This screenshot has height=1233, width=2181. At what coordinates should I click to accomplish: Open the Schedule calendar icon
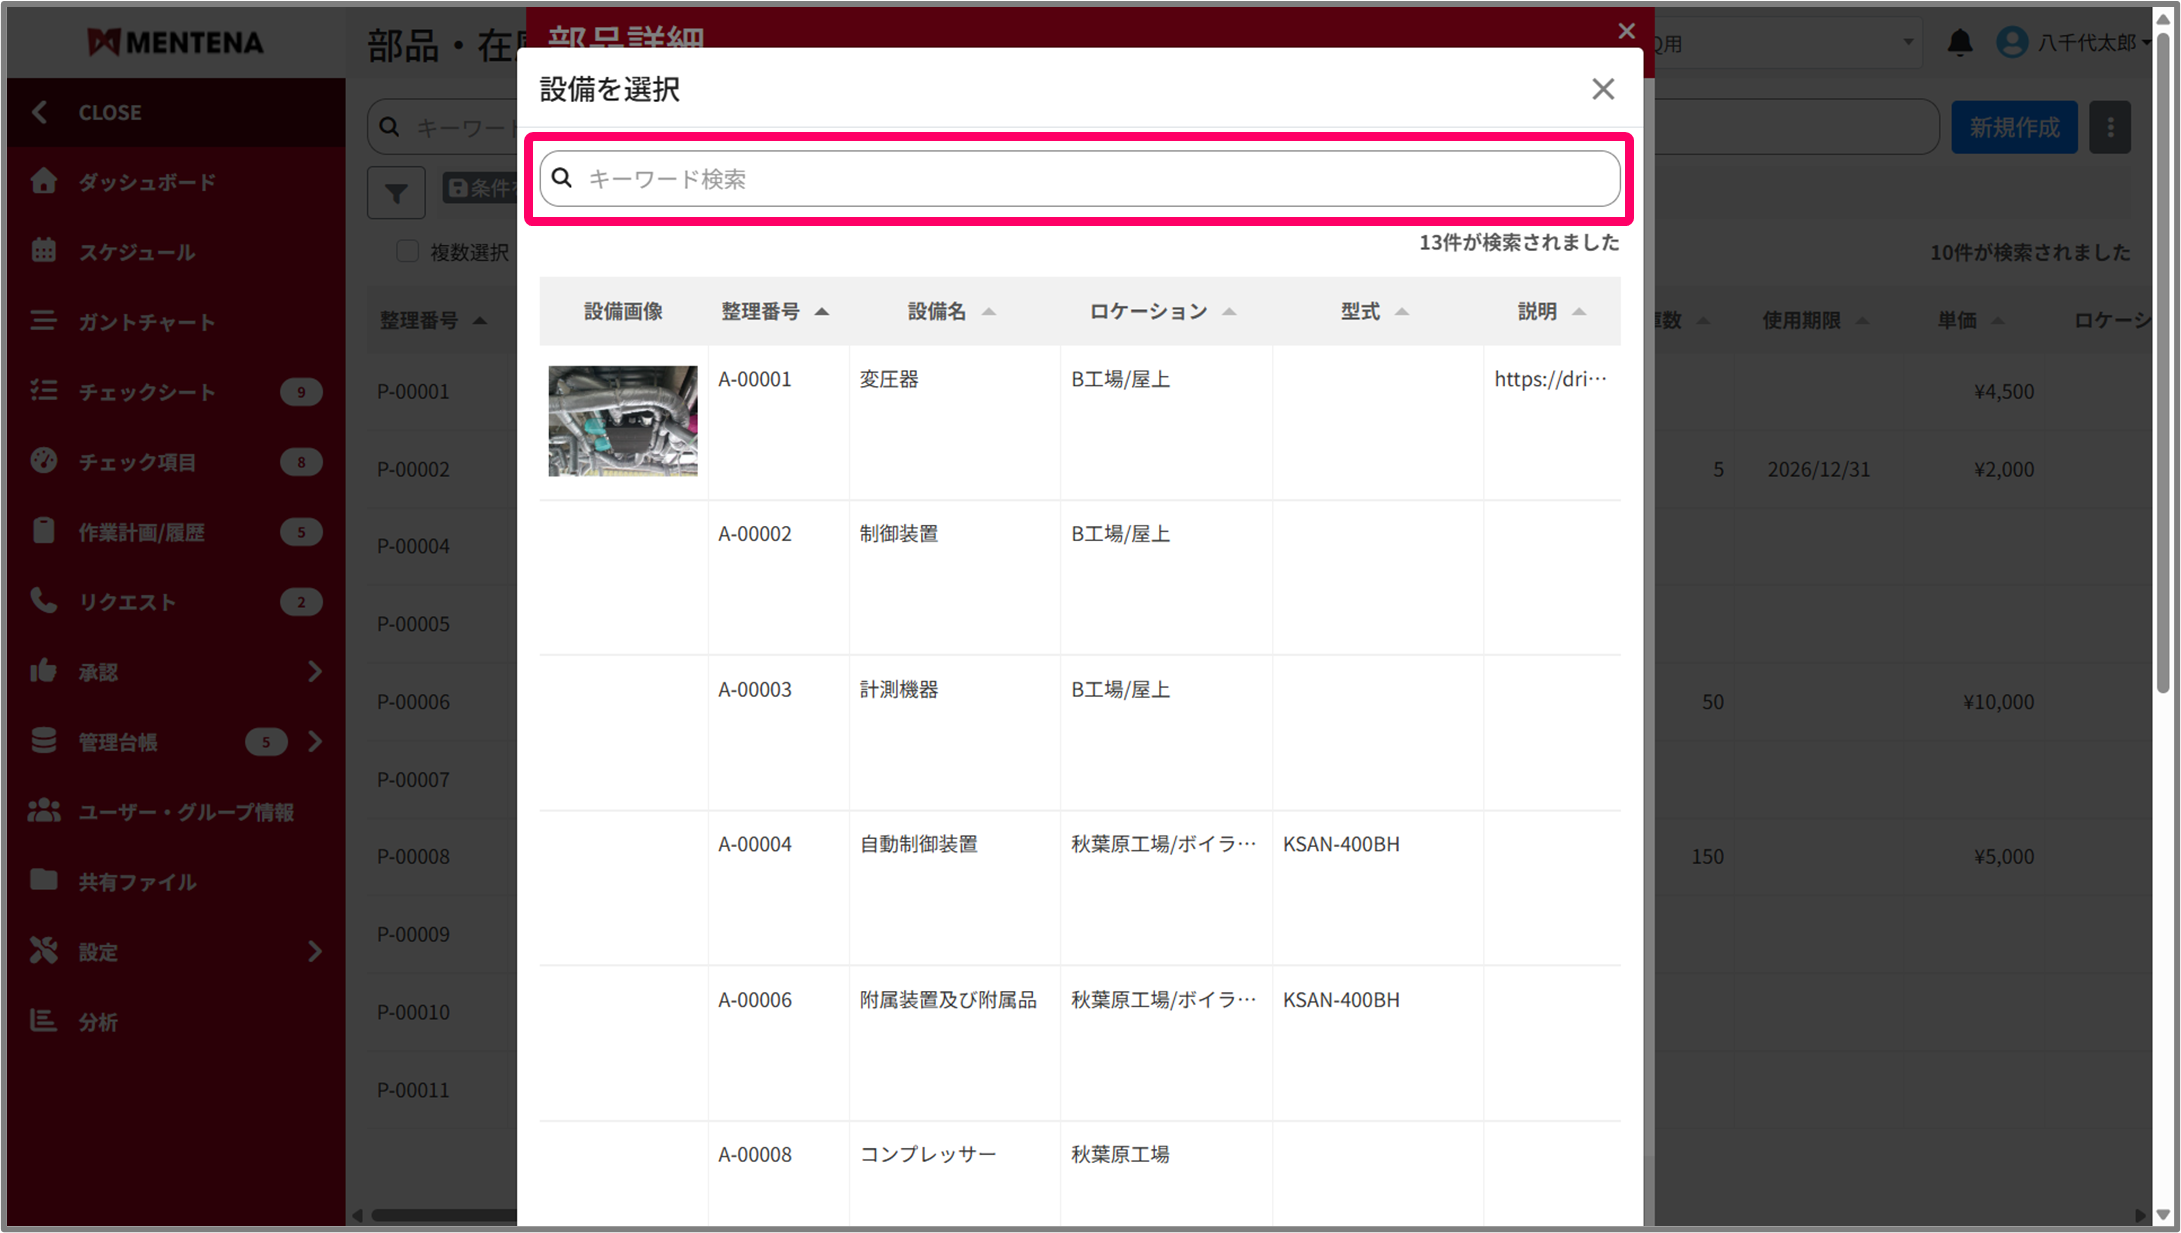[44, 251]
